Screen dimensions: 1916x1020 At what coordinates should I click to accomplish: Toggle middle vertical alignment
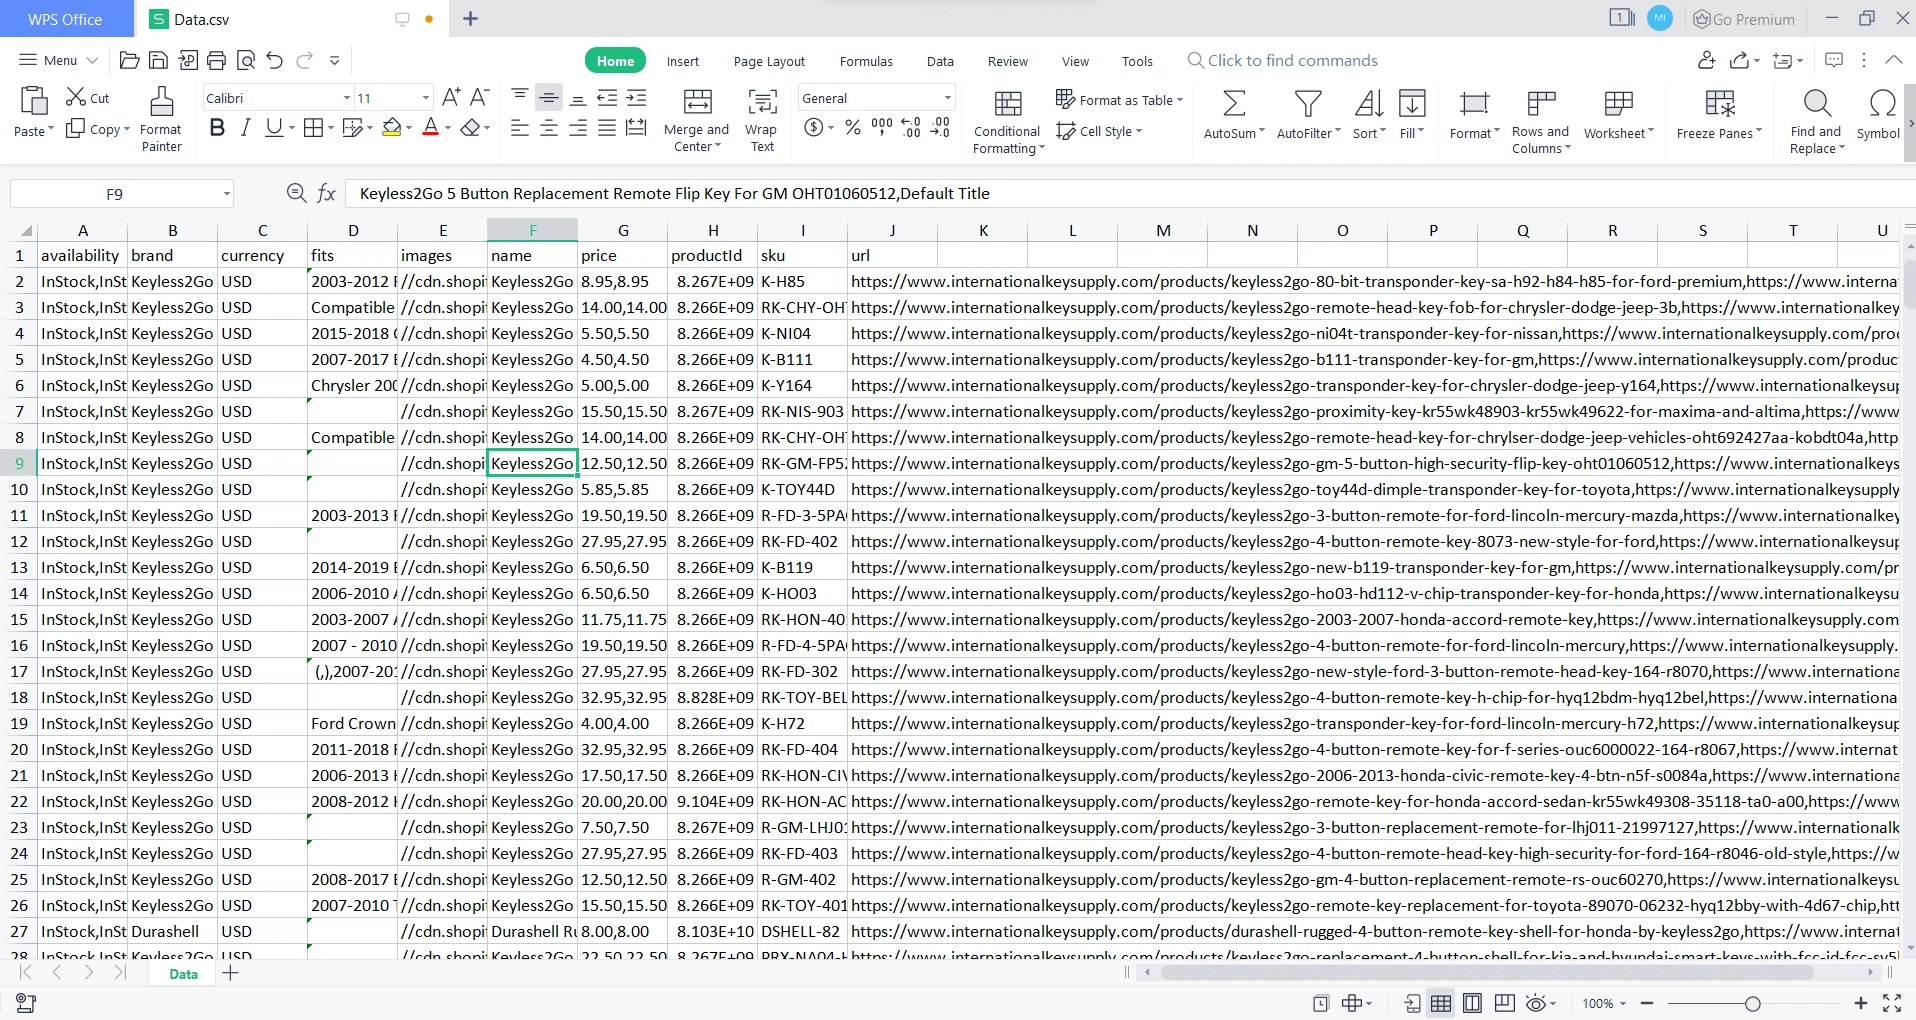point(549,97)
